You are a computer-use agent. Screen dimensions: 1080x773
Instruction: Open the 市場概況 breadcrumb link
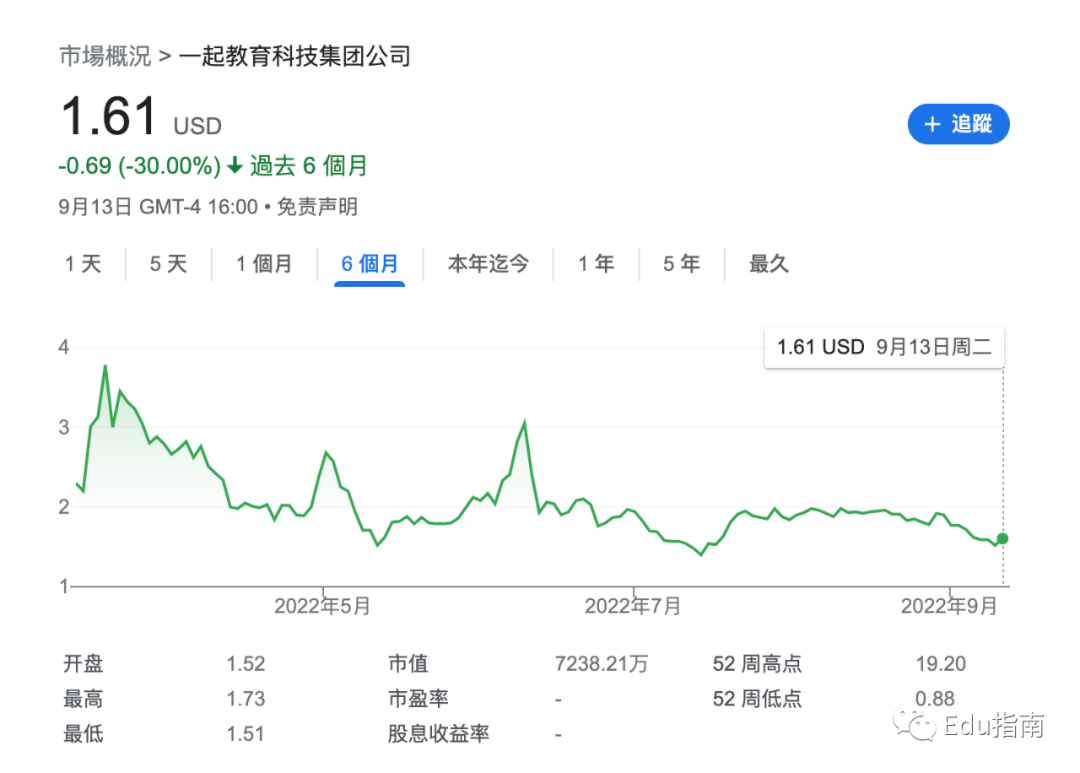[x=105, y=56]
